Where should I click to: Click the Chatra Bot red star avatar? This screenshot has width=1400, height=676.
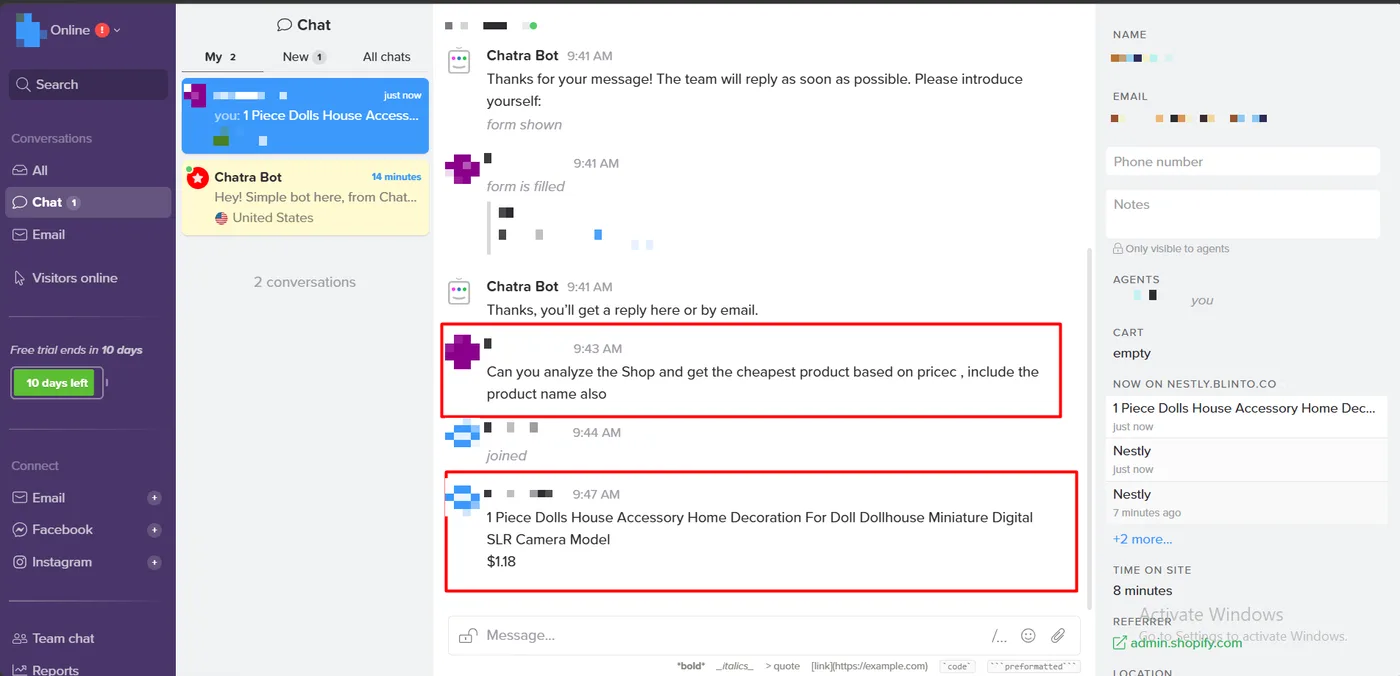(x=198, y=178)
